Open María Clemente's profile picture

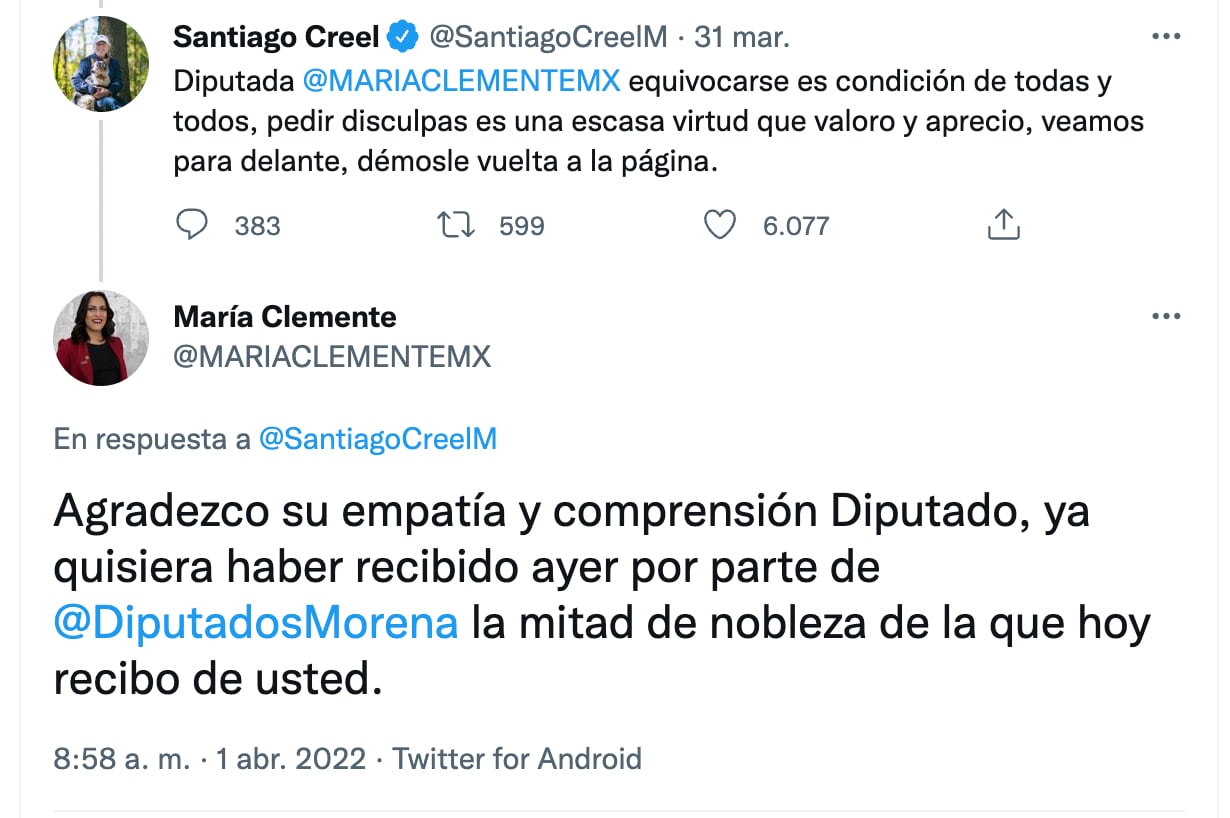101,338
